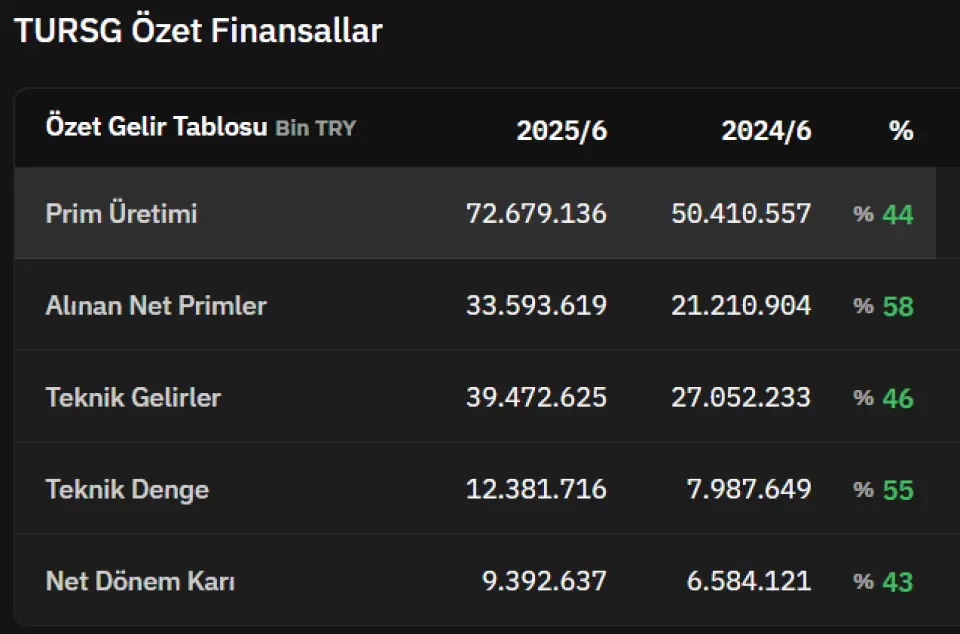Viewport: 960px width, 634px height.
Task: Click the TURSG Özet Finansallar heading
Action: point(198,31)
